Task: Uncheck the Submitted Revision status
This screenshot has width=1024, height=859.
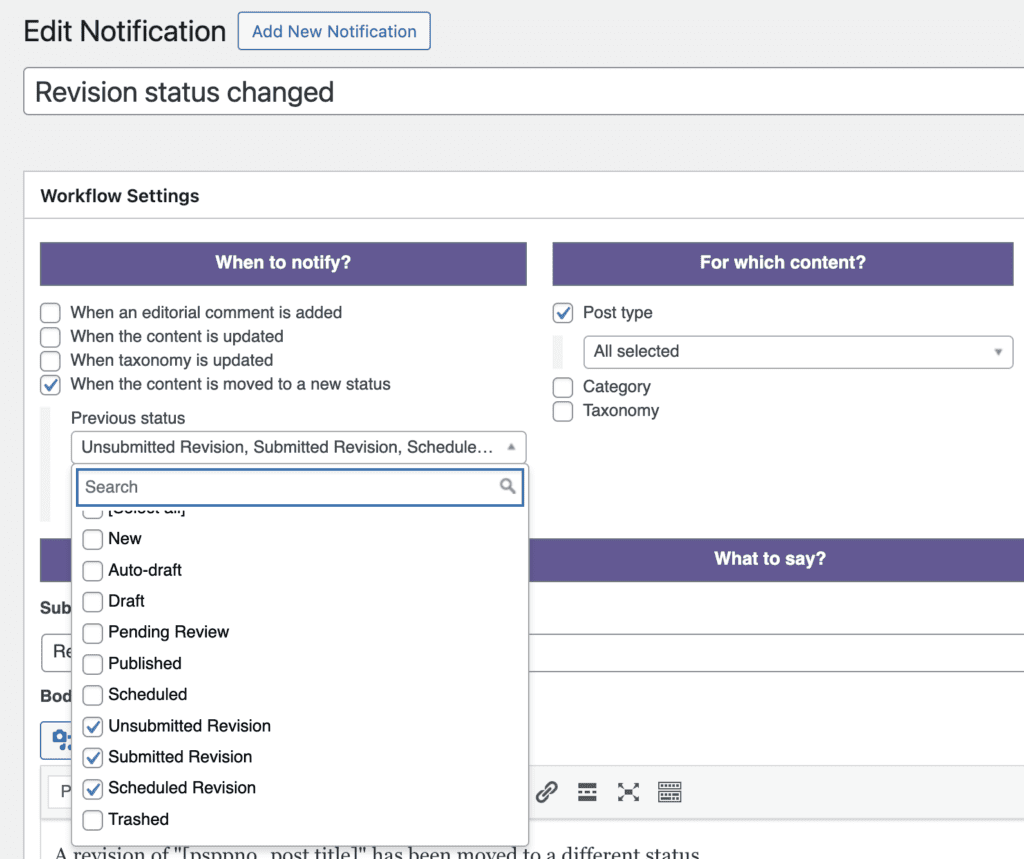Action: [x=93, y=757]
